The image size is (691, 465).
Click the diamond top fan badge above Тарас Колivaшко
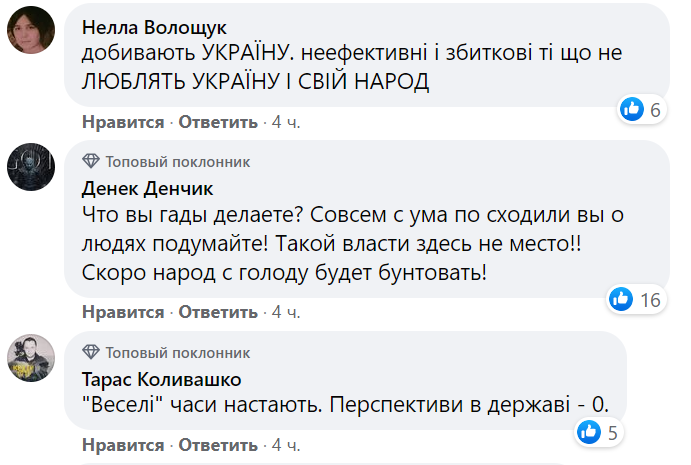[91, 352]
